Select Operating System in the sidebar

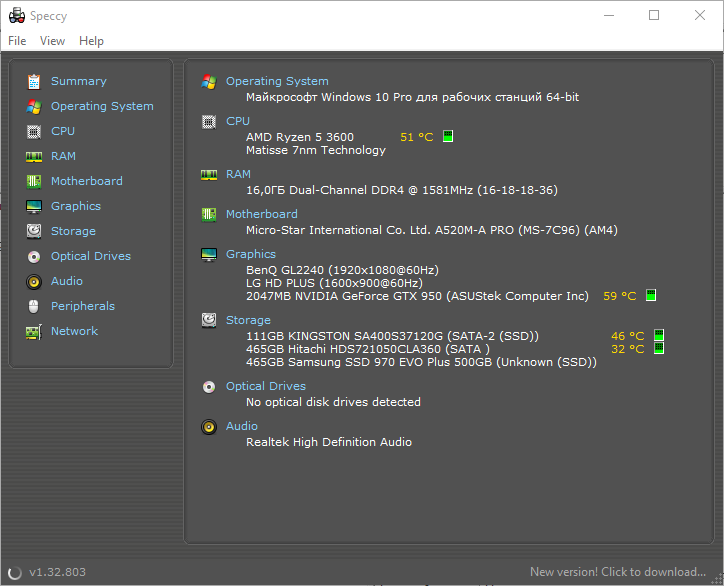pos(102,106)
